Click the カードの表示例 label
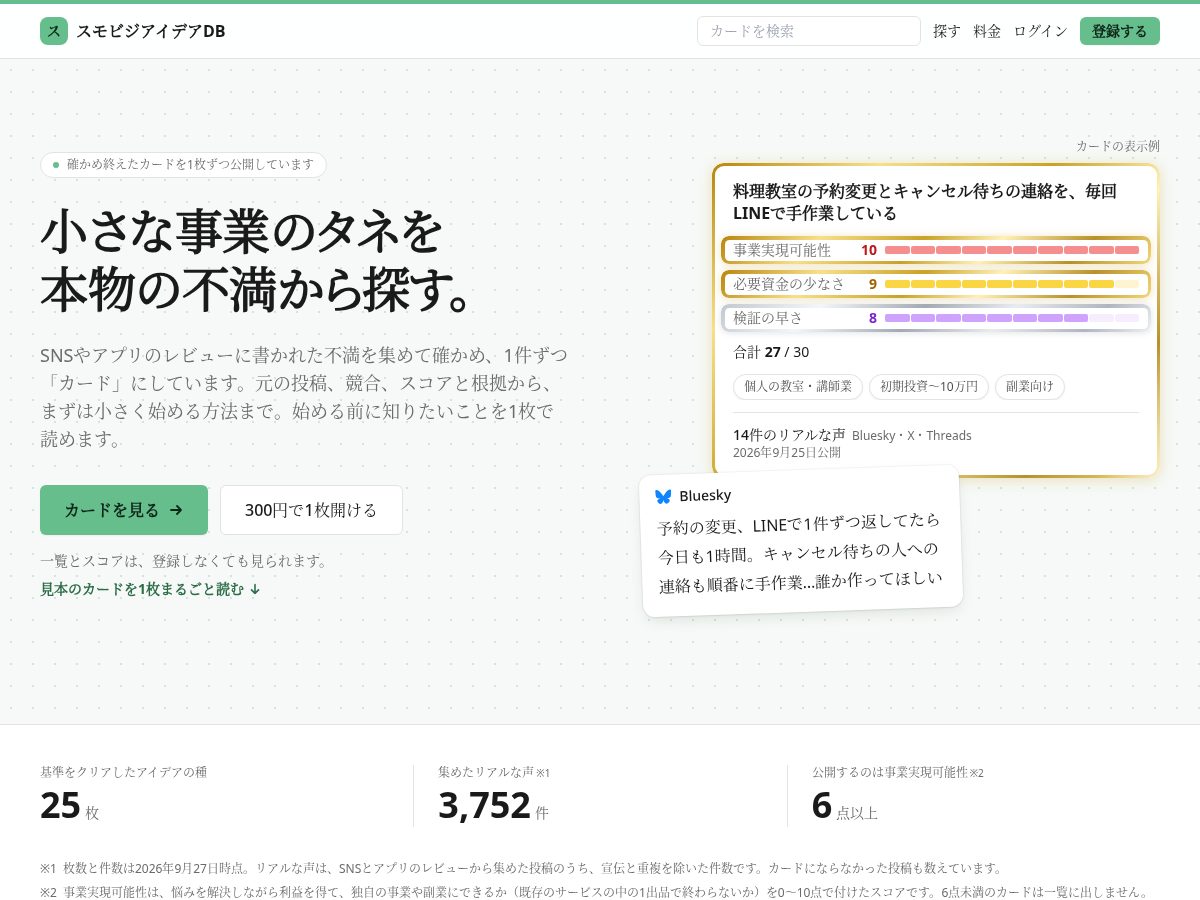 1118,146
